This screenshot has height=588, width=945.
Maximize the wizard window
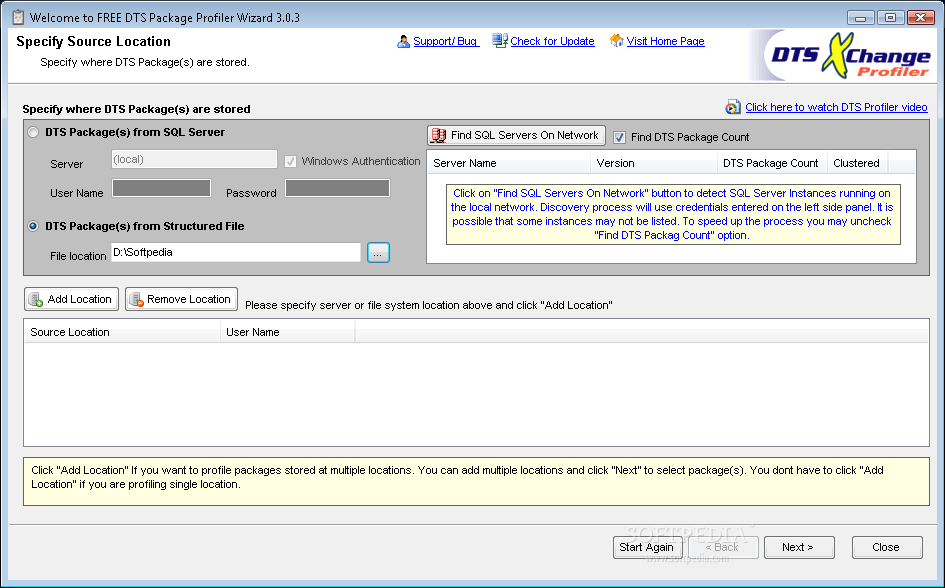point(890,17)
